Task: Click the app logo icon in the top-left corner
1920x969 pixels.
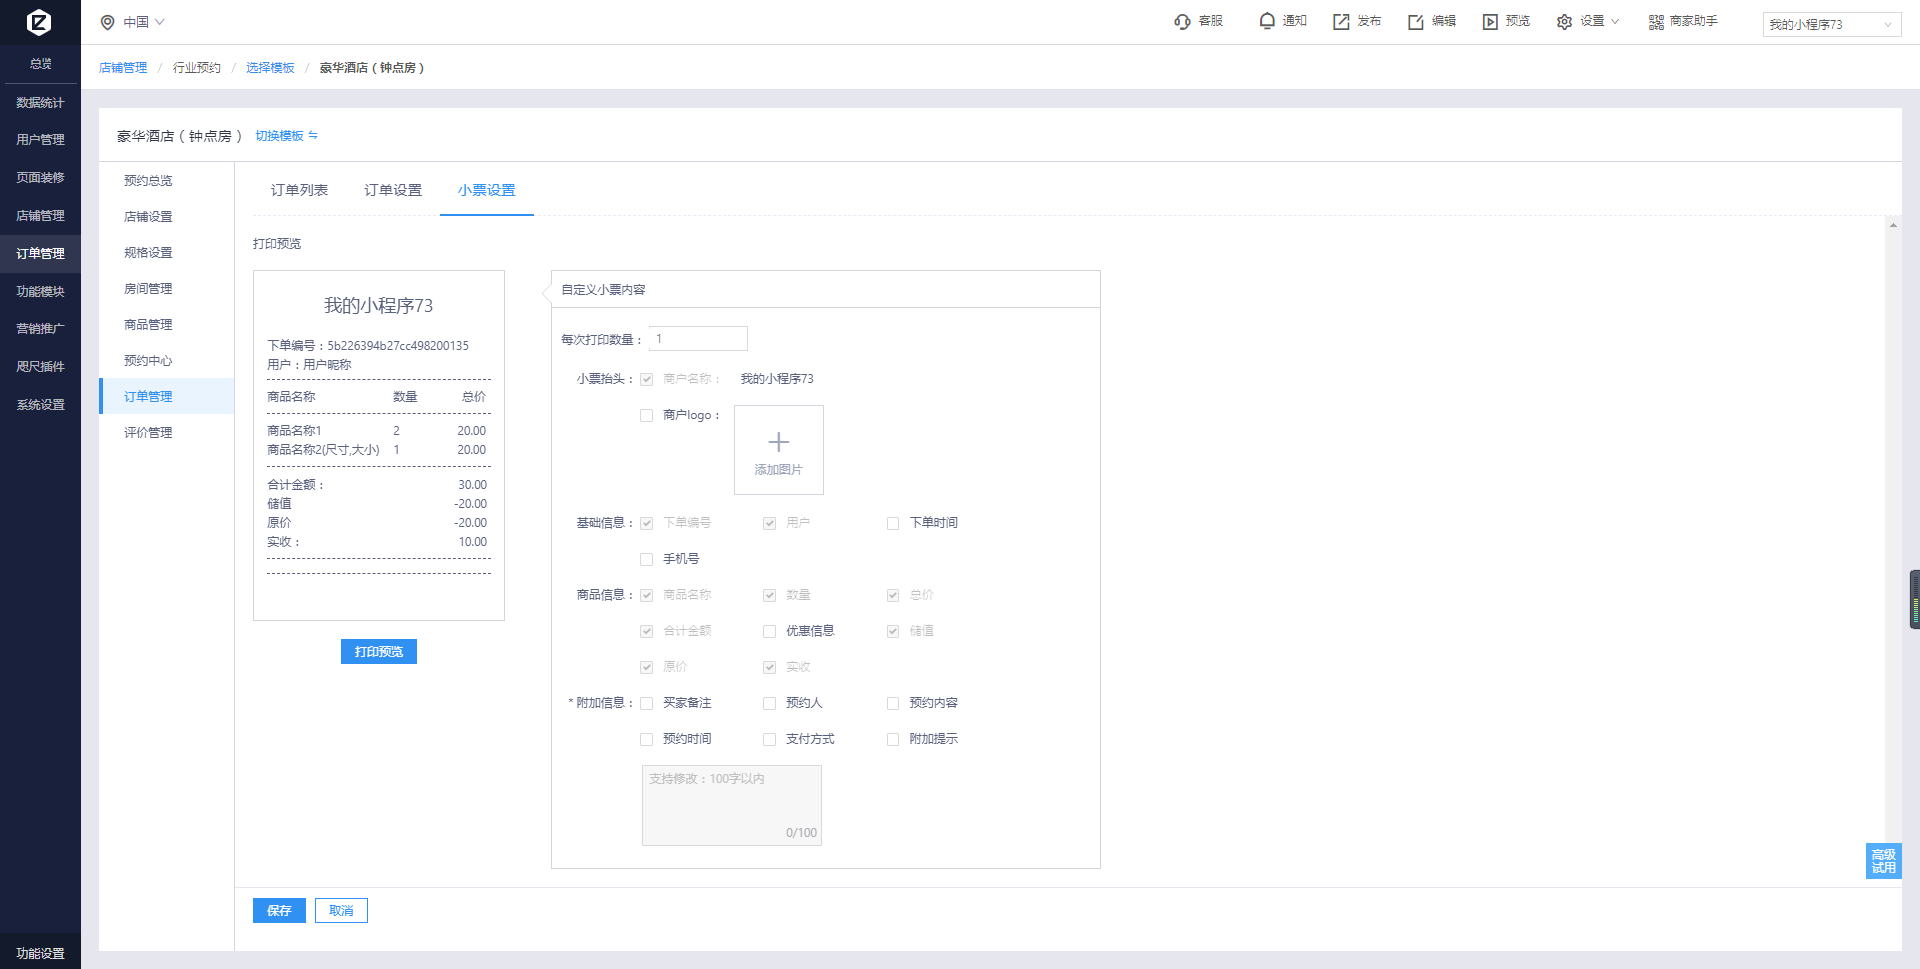Action: point(39,22)
